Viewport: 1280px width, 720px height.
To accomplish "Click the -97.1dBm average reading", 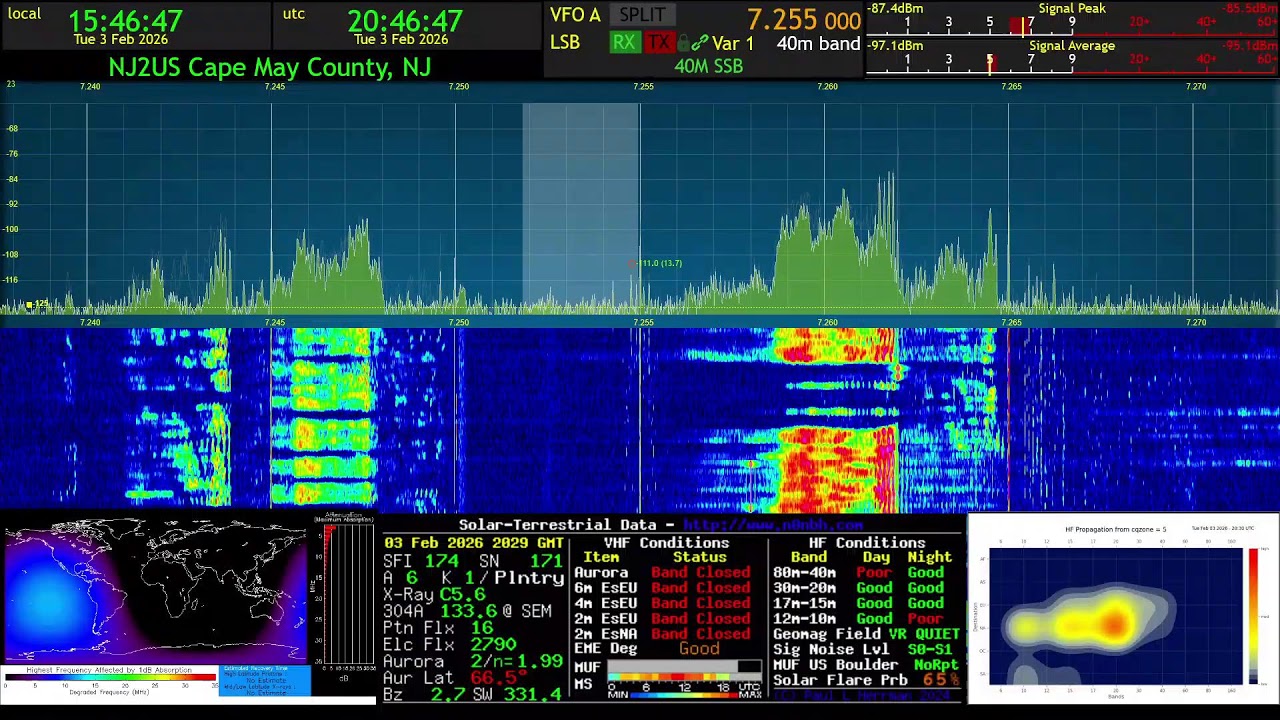I will [x=896, y=46].
